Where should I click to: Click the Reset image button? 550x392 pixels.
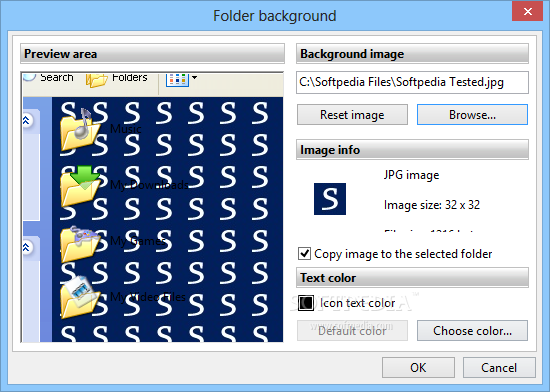click(352, 115)
